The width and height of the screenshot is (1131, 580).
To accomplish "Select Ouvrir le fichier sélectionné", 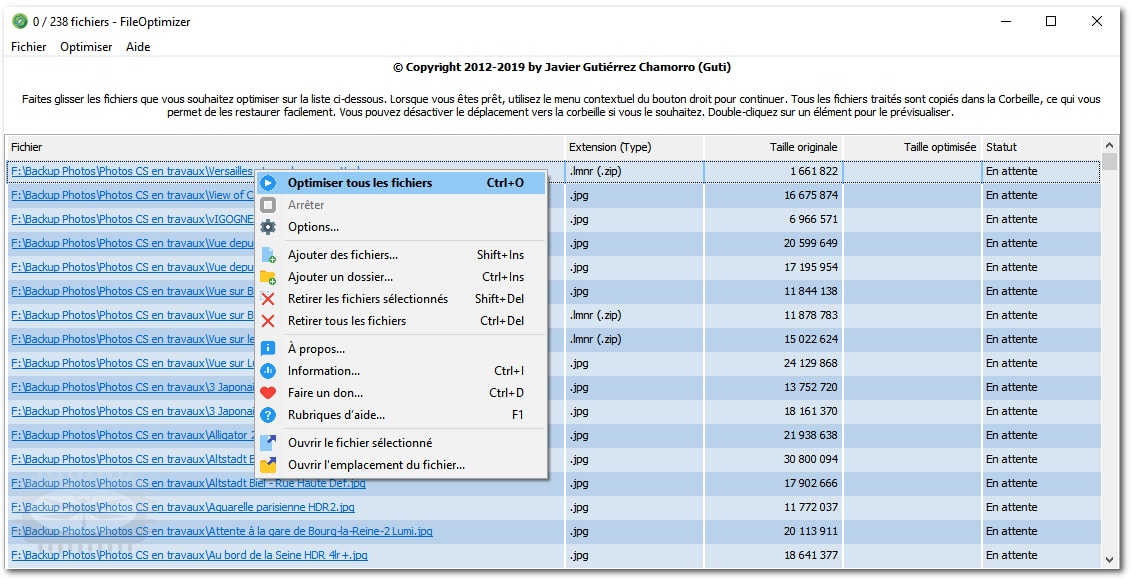I will click(x=402, y=443).
